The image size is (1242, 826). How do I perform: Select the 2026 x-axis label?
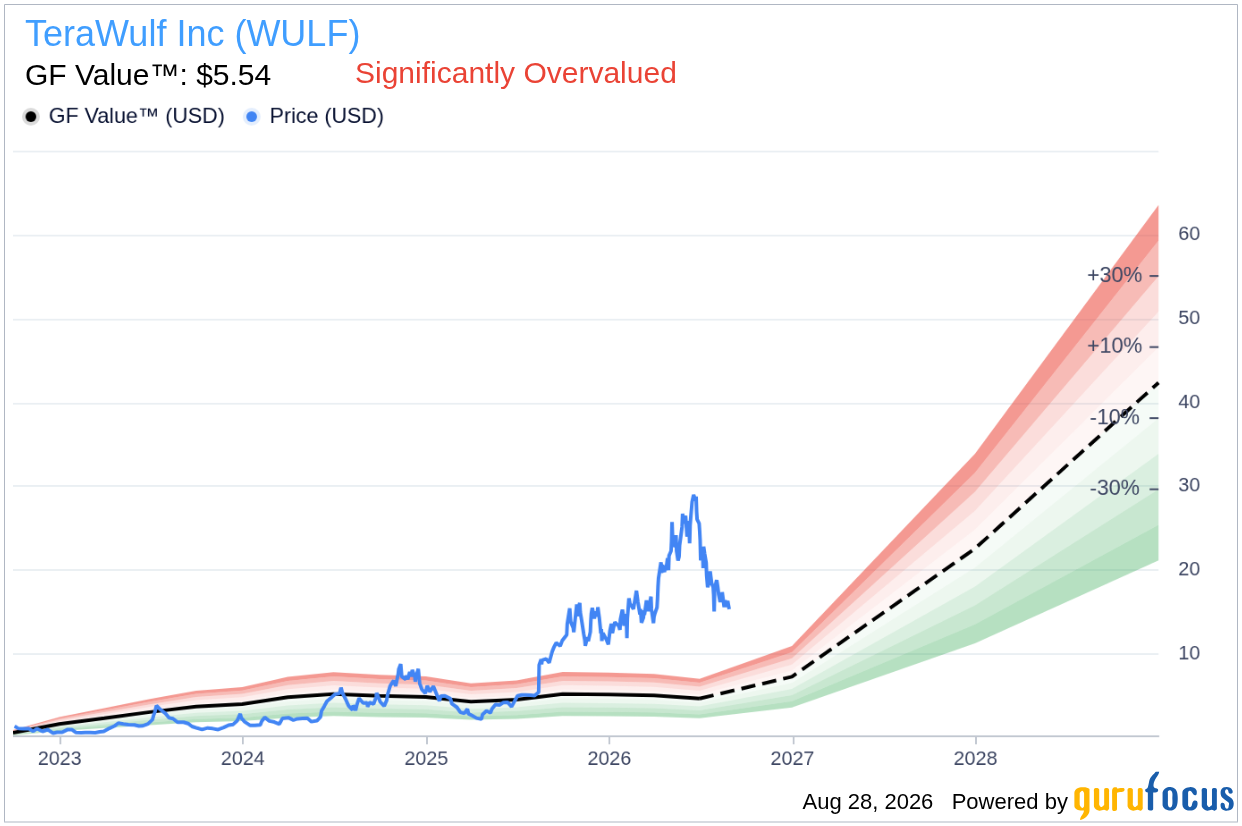click(609, 759)
